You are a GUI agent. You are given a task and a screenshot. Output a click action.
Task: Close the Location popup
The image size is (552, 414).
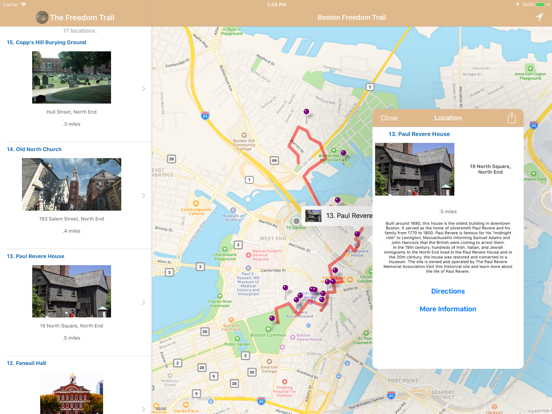tap(389, 118)
